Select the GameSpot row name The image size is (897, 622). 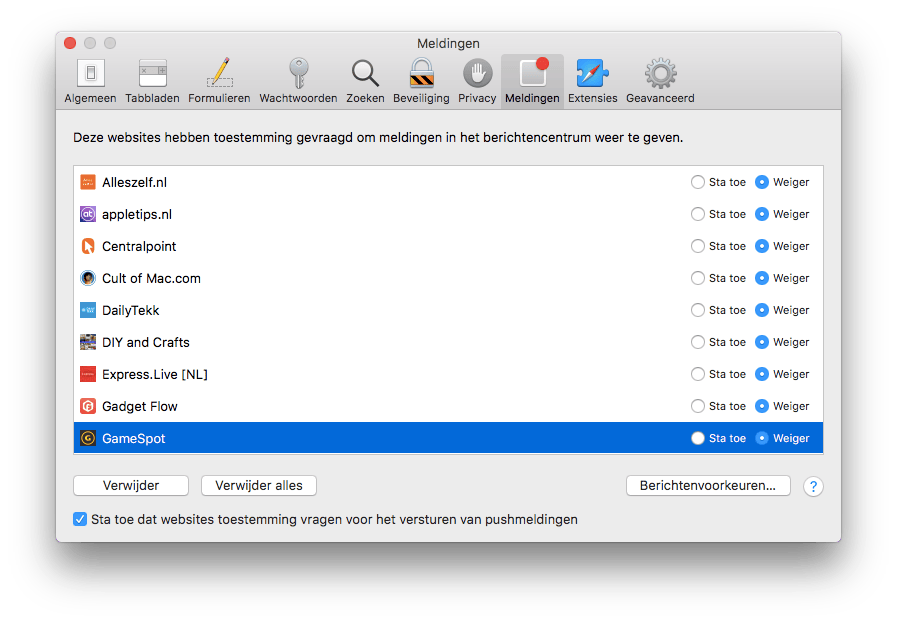coord(133,439)
